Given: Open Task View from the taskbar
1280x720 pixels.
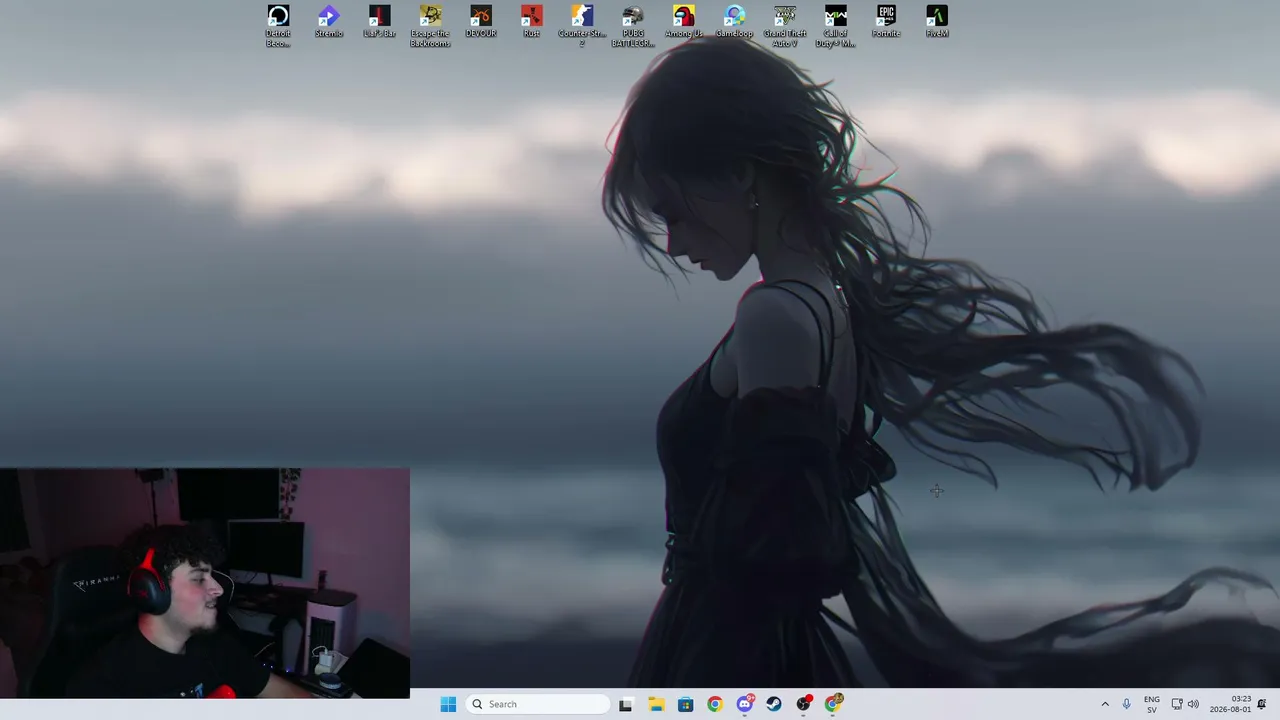Looking at the screenshot, I should point(625,704).
